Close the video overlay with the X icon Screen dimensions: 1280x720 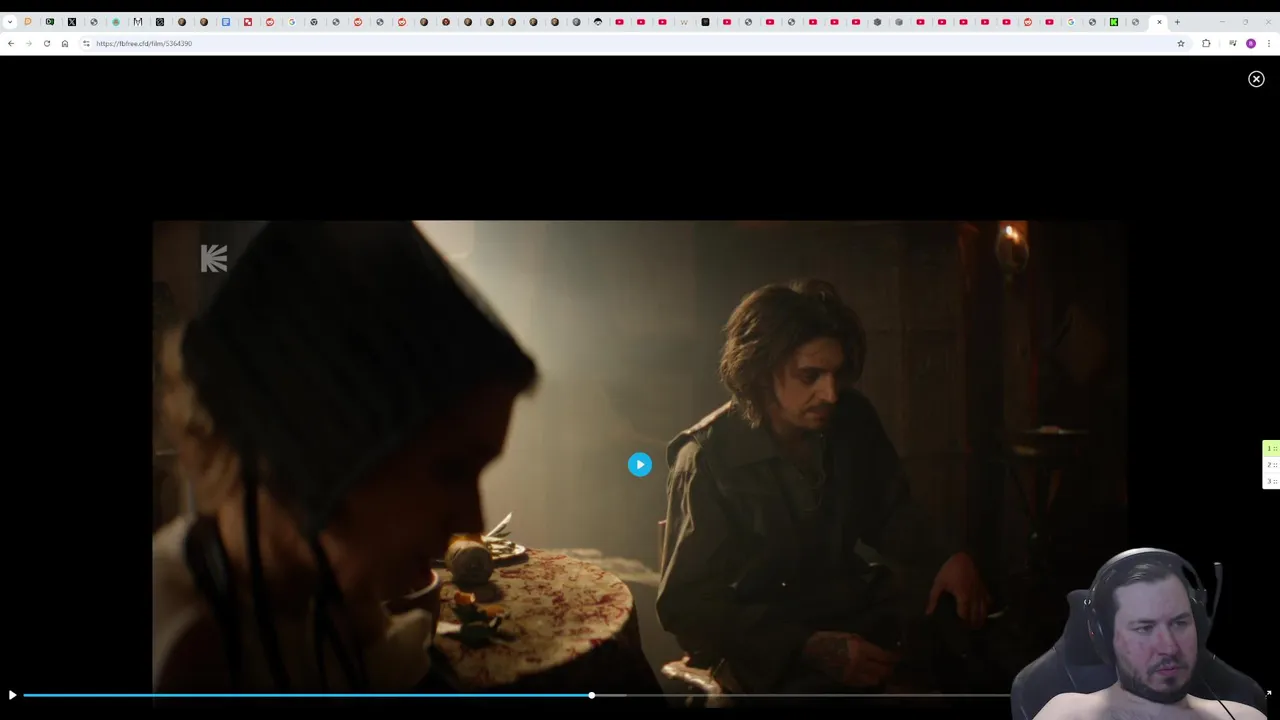[x=1256, y=79]
